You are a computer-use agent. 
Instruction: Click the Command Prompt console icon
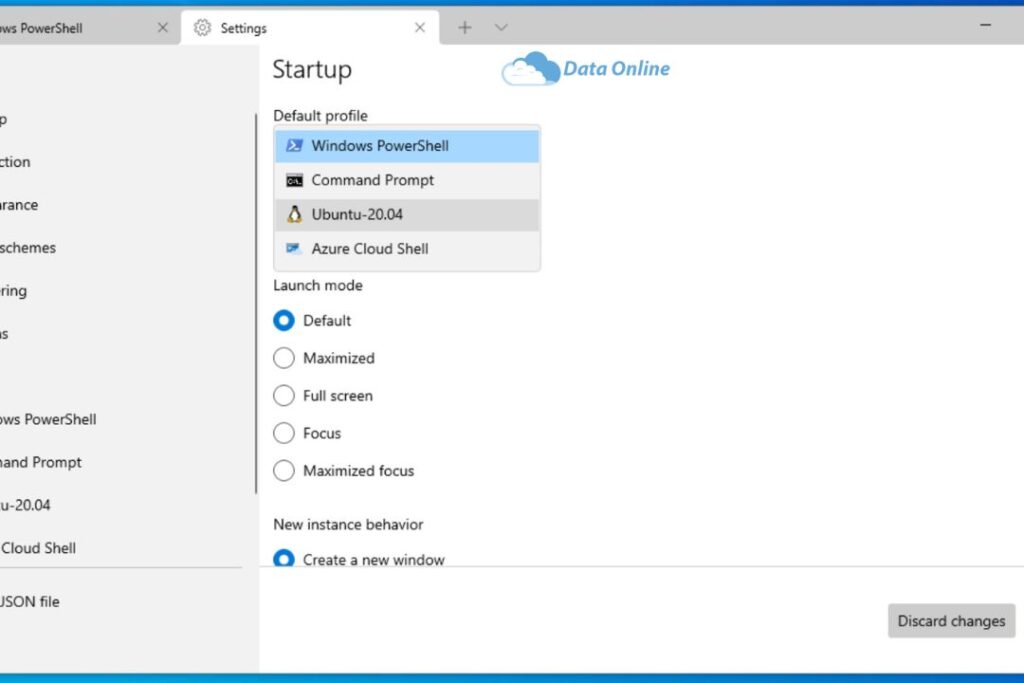pyautogui.click(x=295, y=180)
